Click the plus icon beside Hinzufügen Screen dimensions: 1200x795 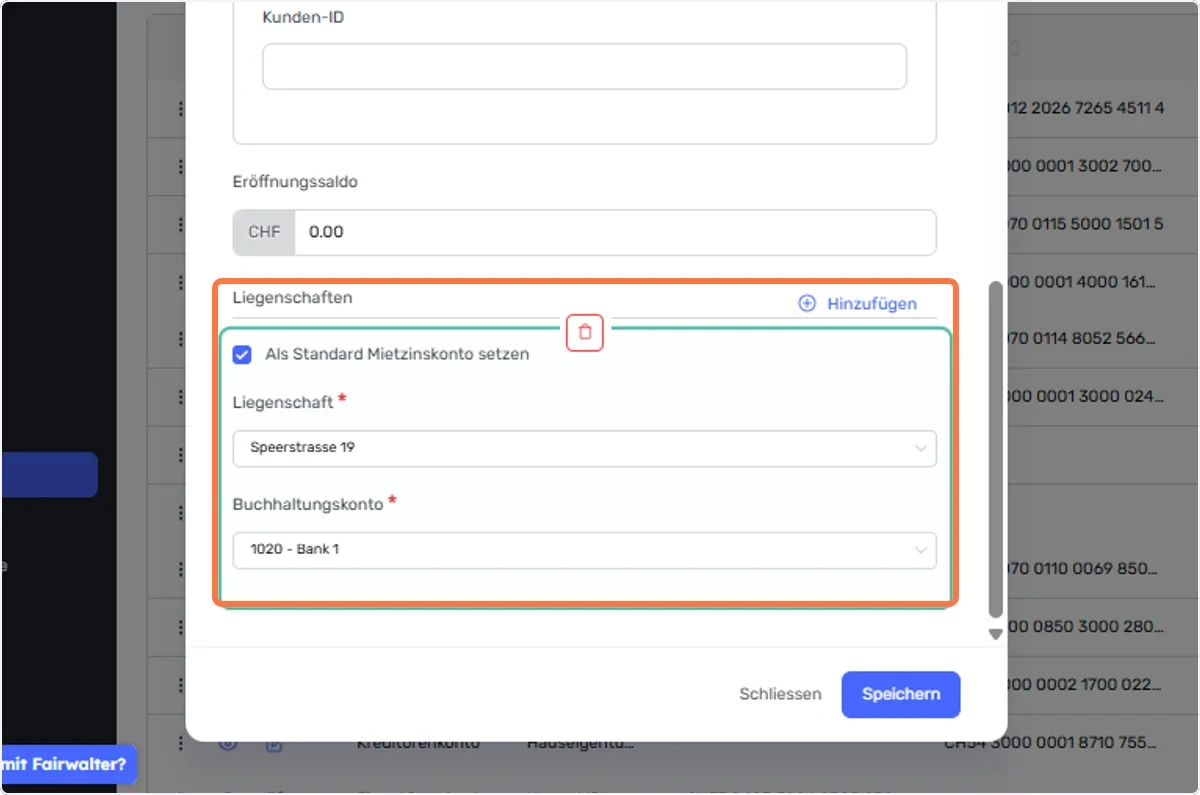[807, 303]
